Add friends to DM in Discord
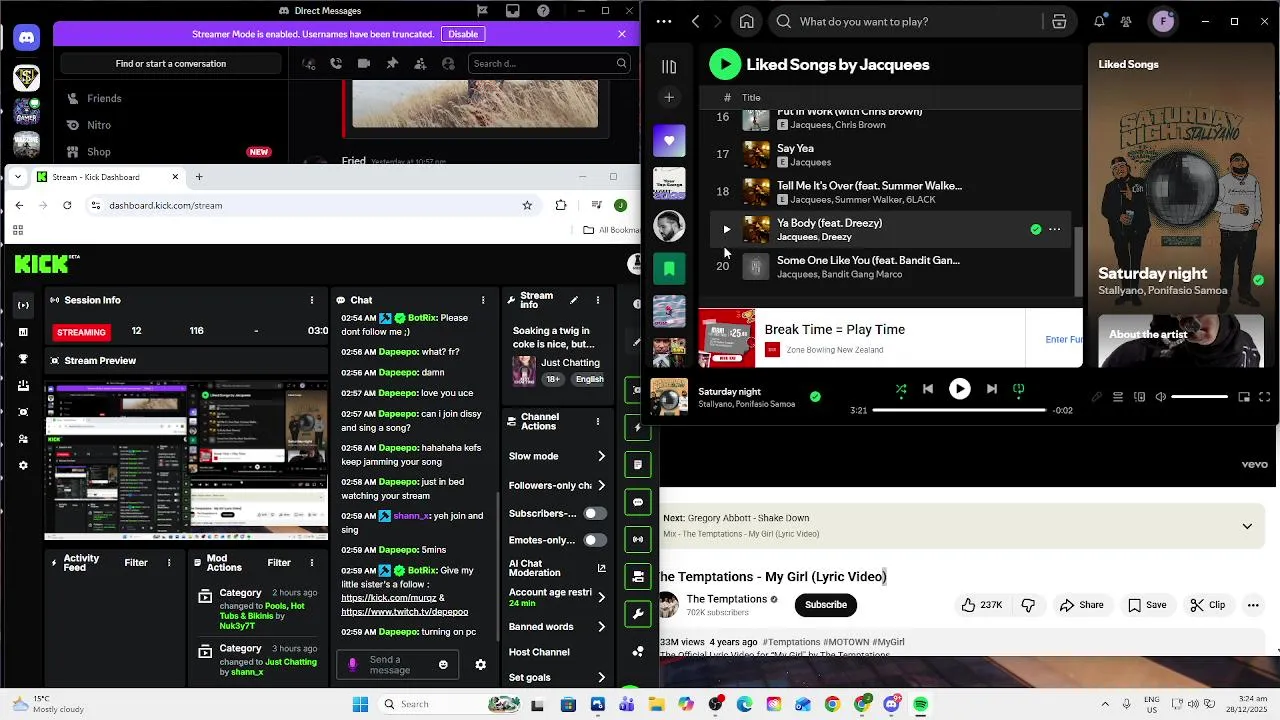The image size is (1280, 720). click(420, 64)
